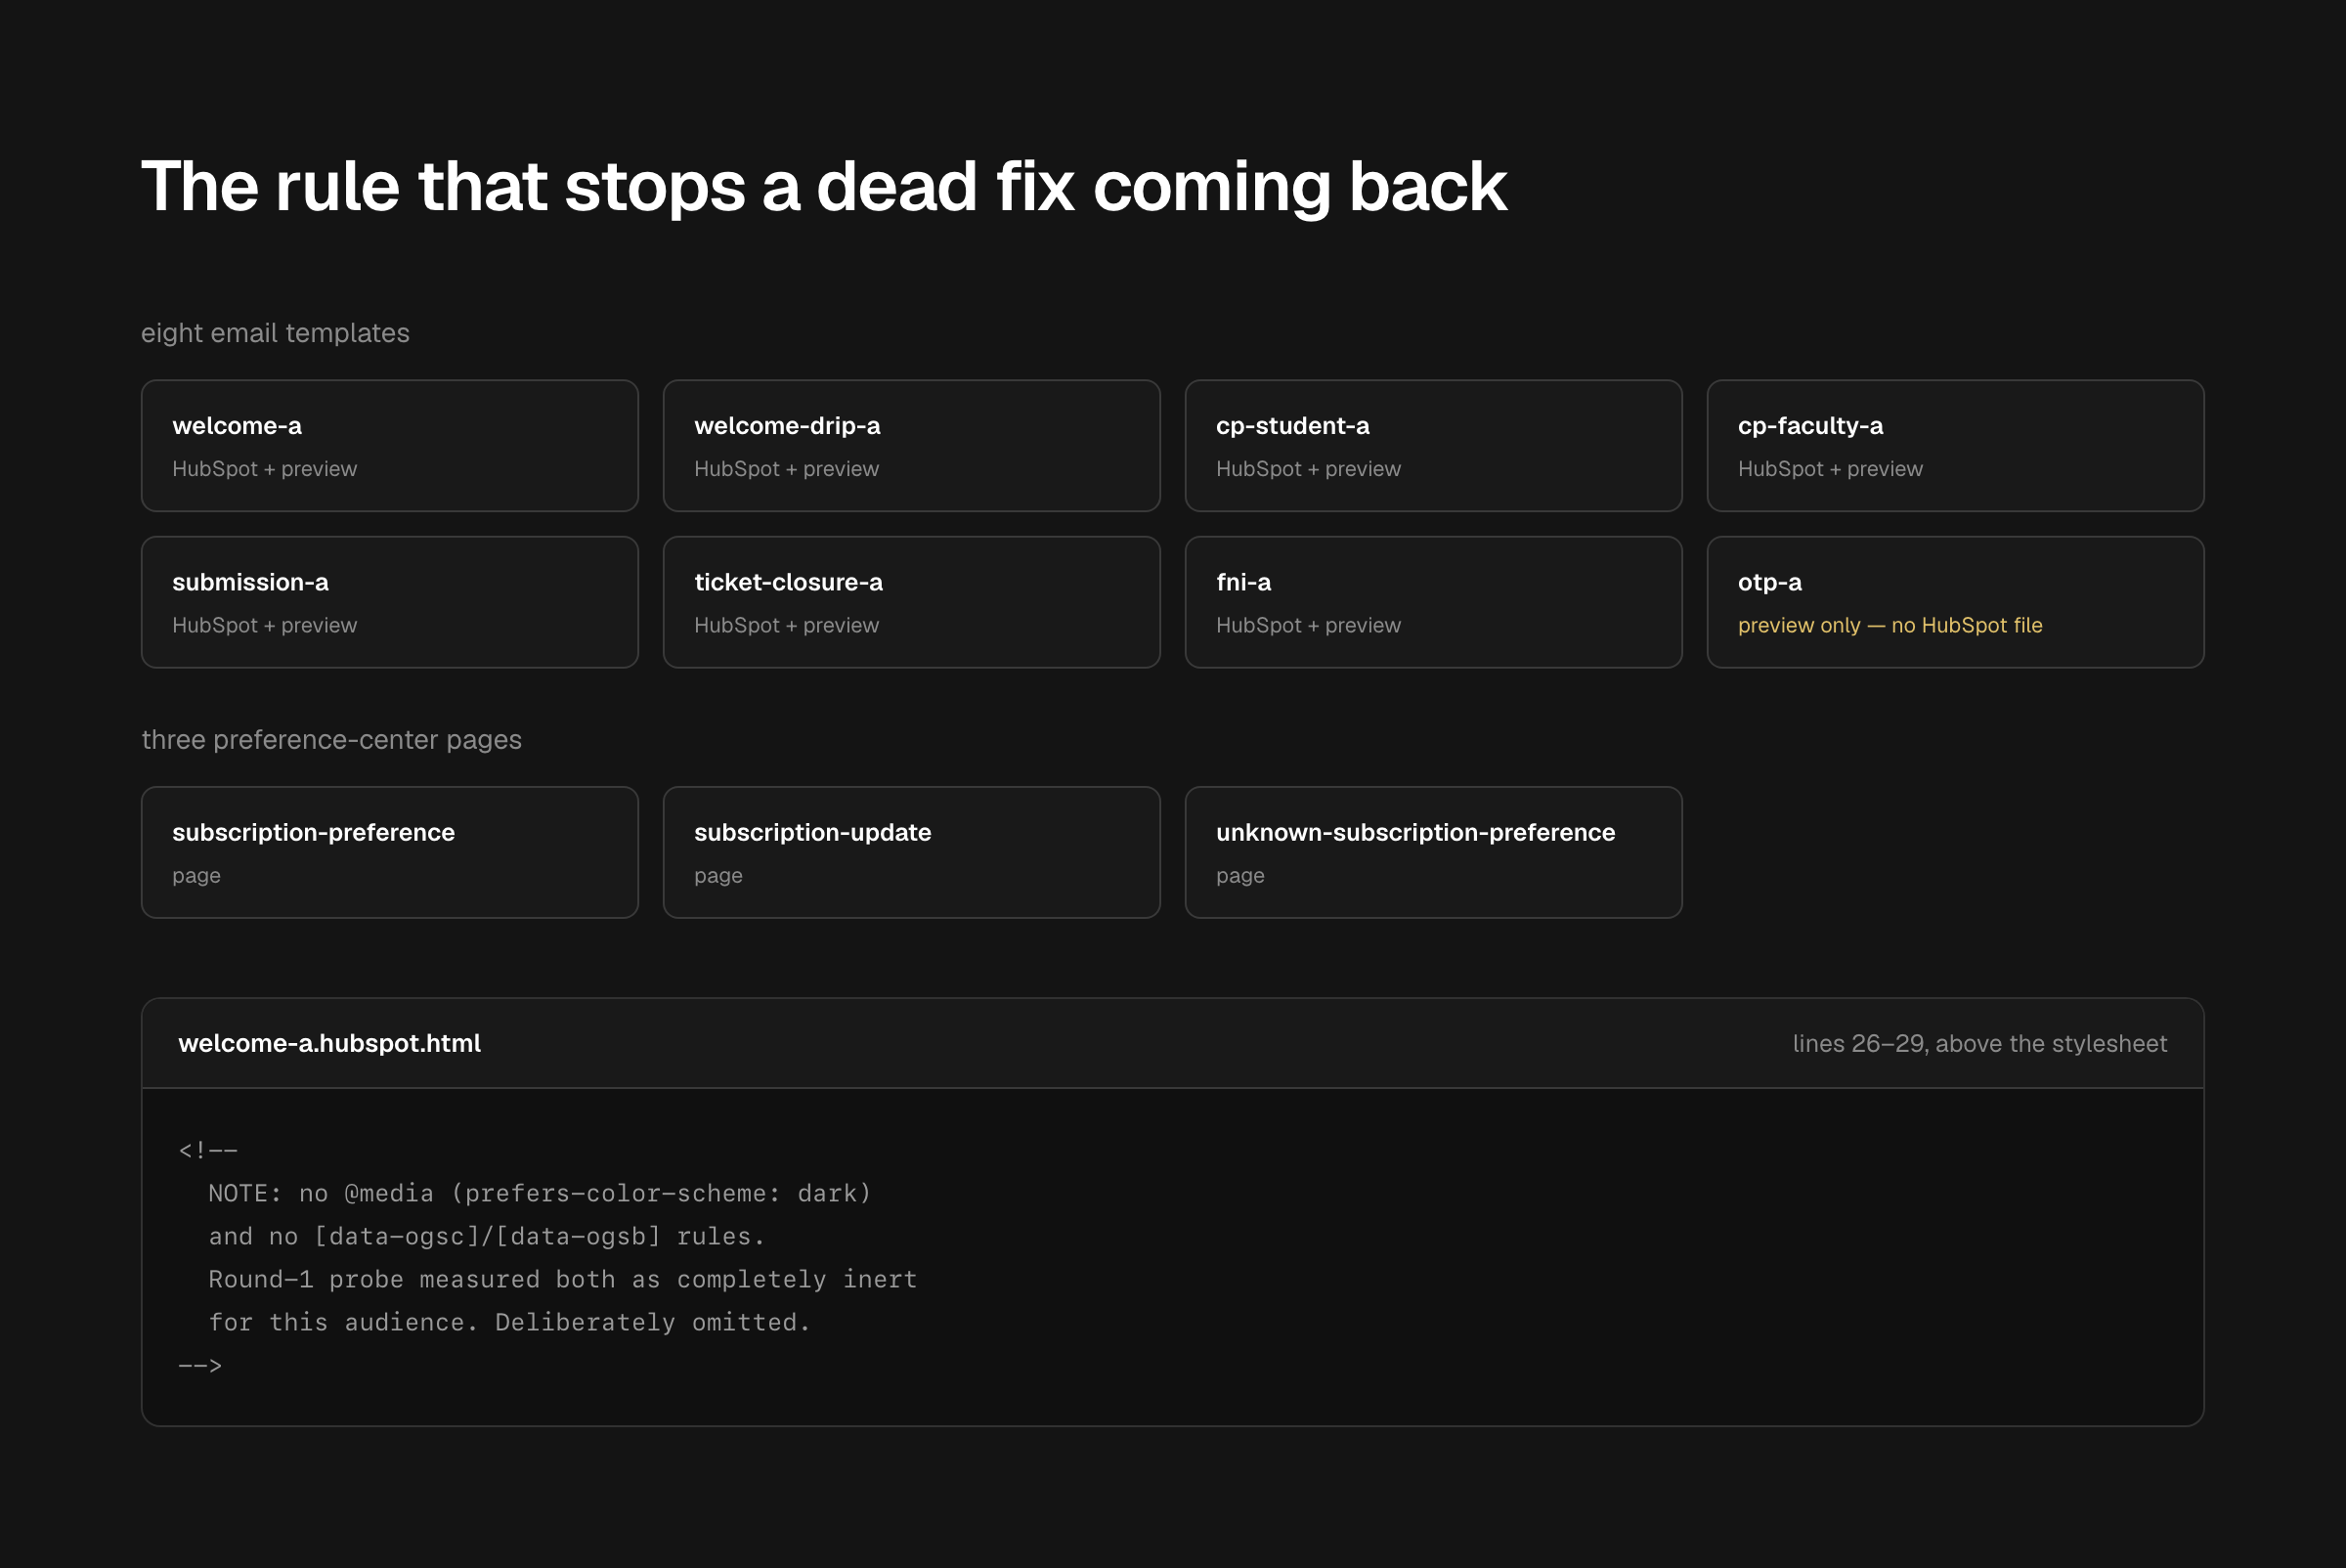This screenshot has height=1568, width=2346.
Task: Open the cp-faculty-a template card
Action: pyautogui.click(x=1956, y=446)
